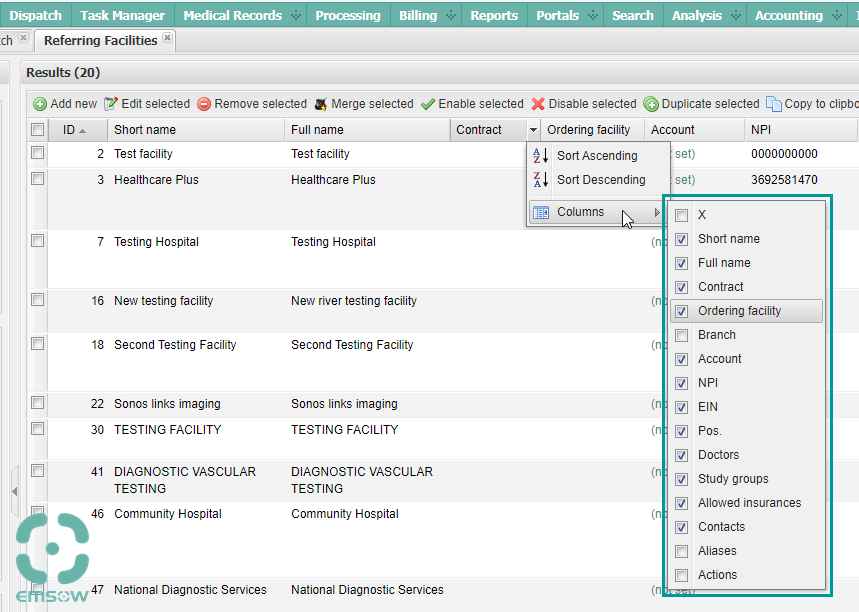
Task: Uncheck the Full name column
Action: tap(682, 264)
